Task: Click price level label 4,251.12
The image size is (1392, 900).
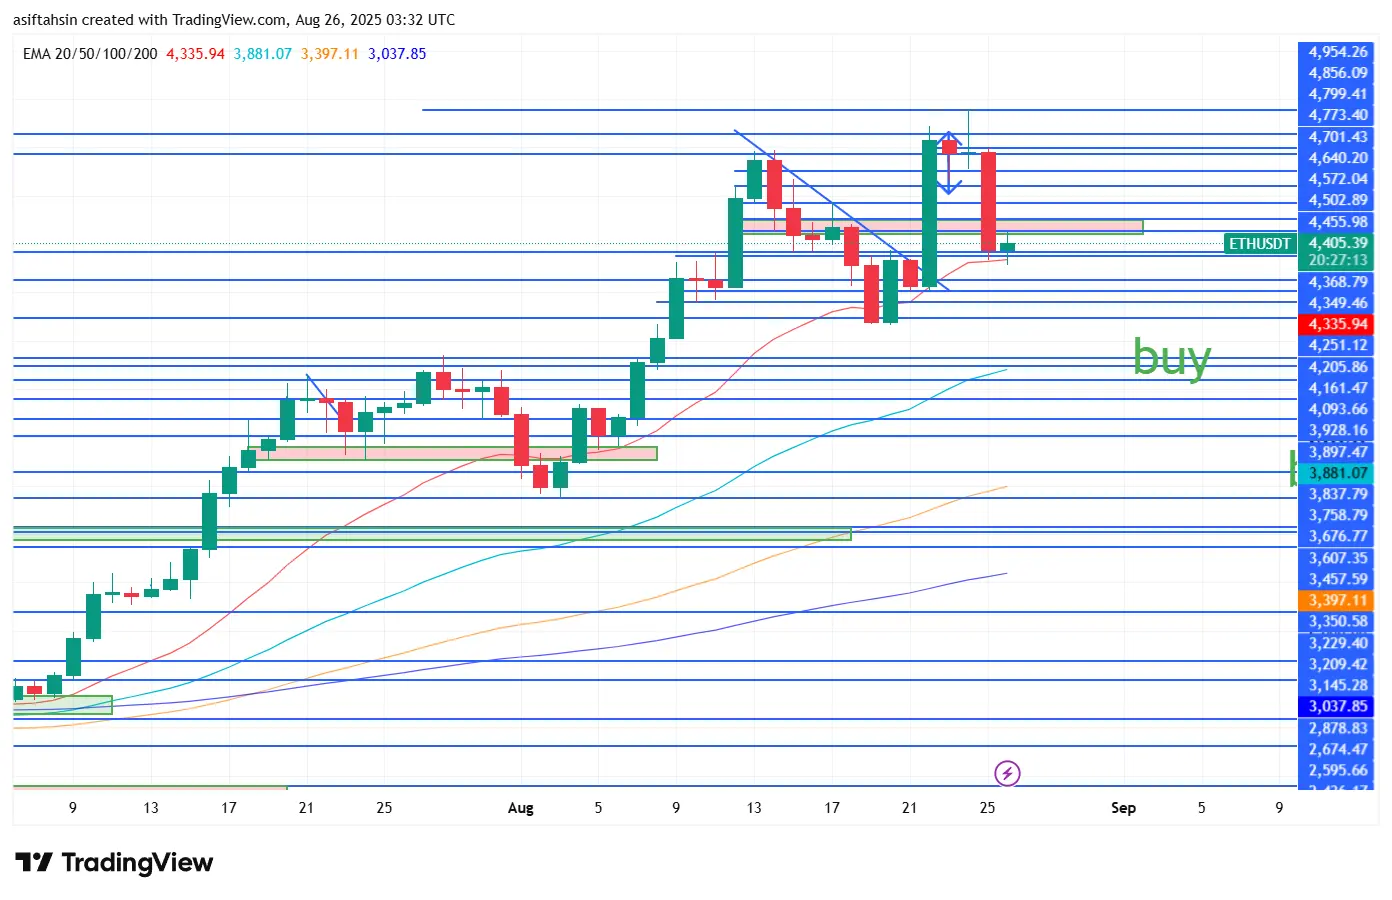Action: coord(1337,345)
